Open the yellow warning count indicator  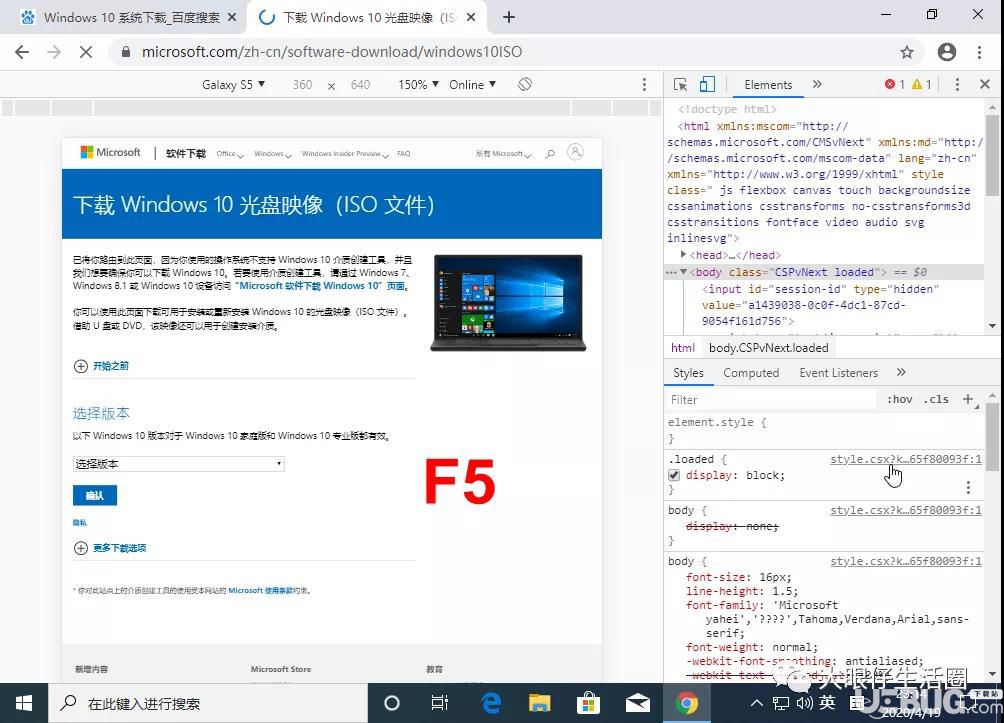(x=921, y=85)
